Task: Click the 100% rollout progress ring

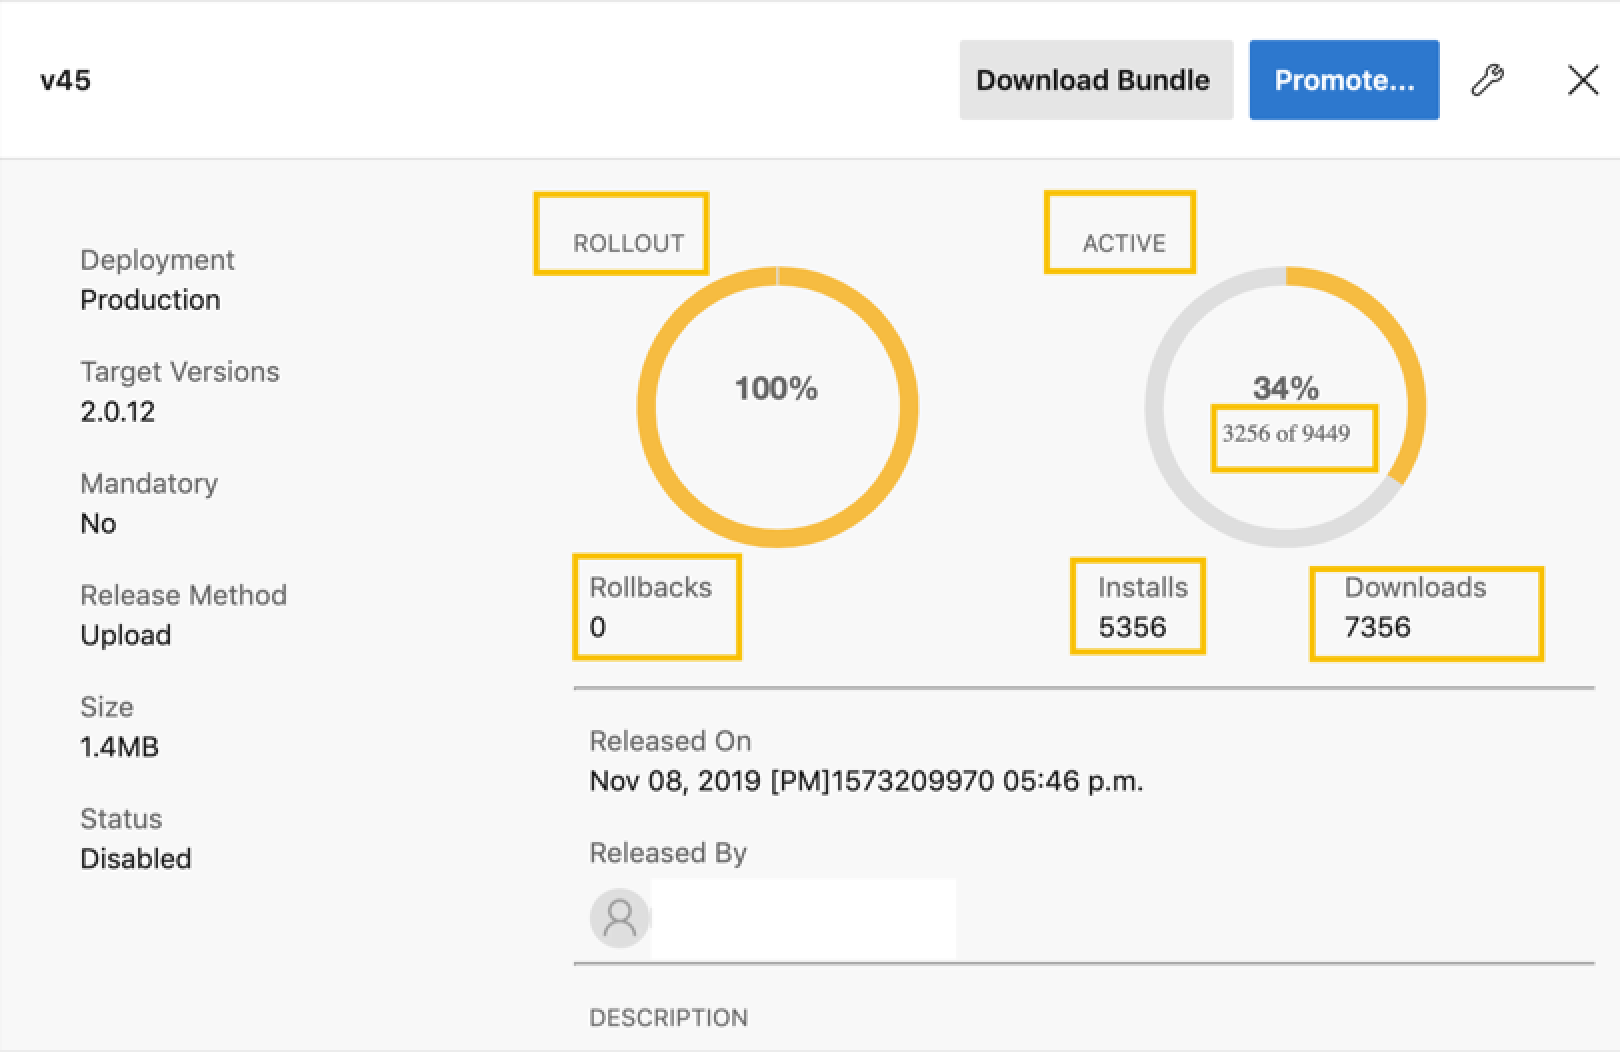Action: click(x=777, y=407)
